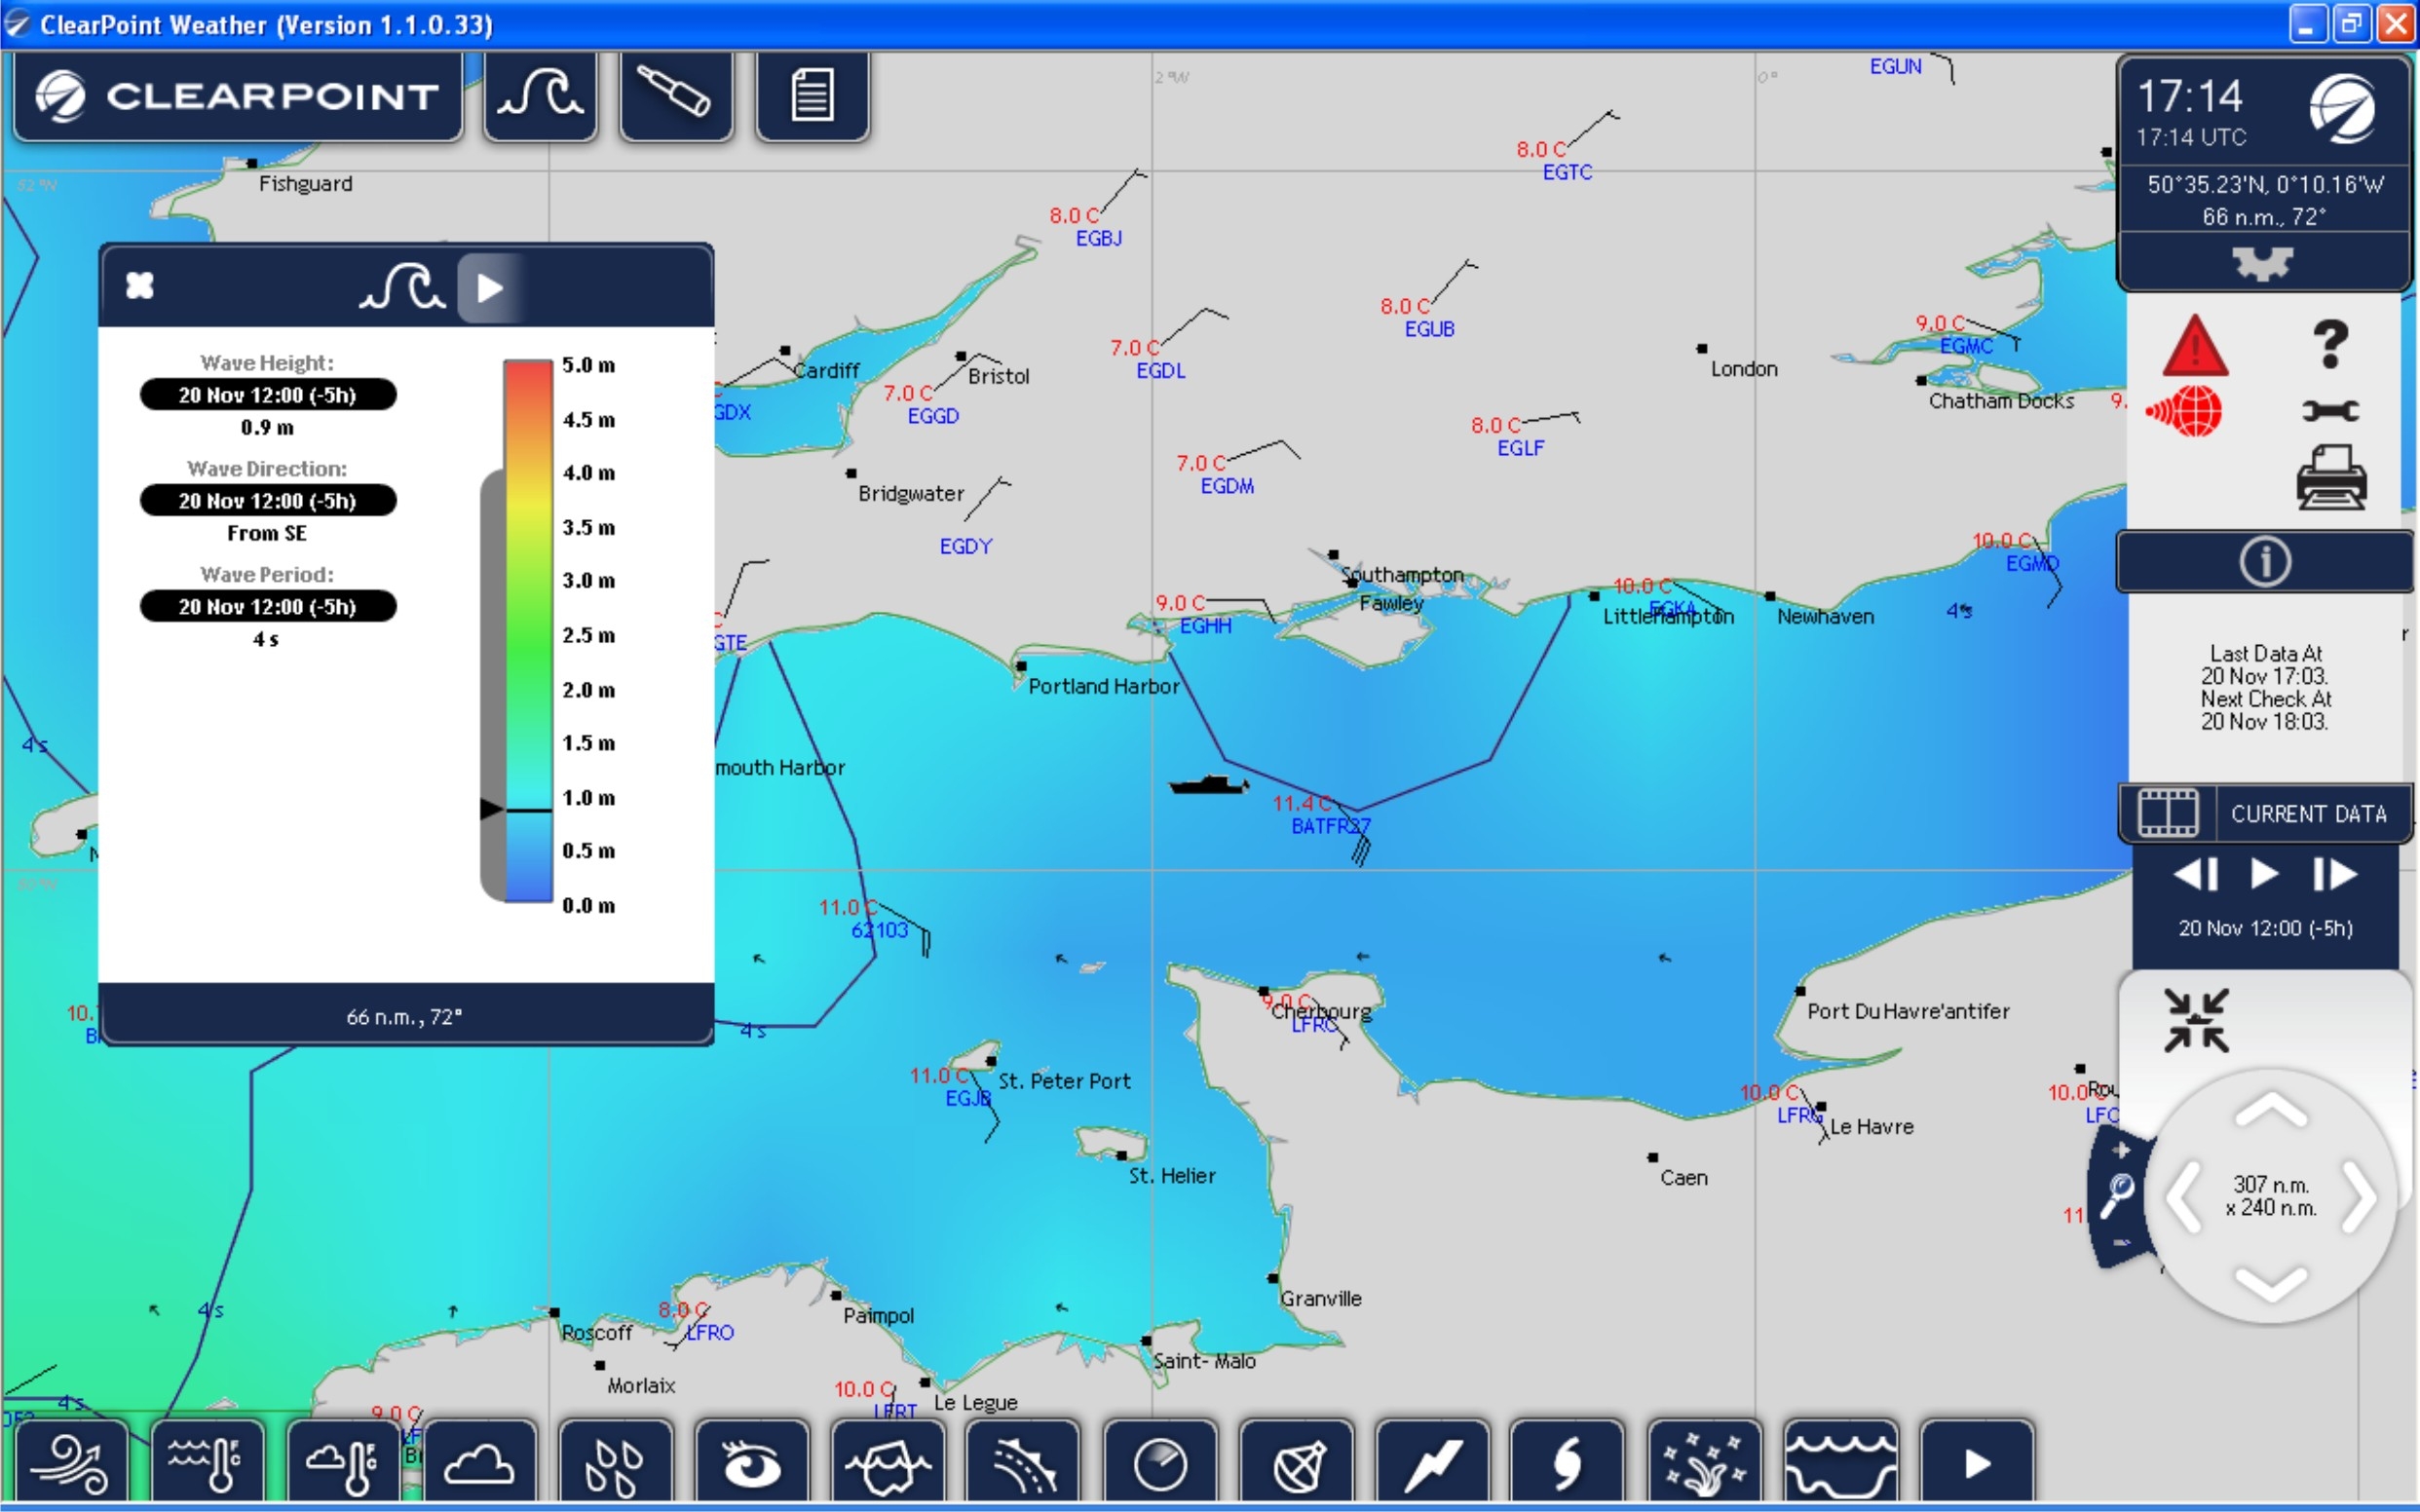Open the telescope tool at top

click(675, 96)
